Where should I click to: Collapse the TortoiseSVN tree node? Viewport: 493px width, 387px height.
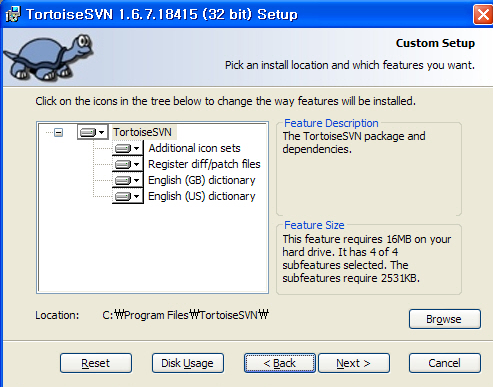pyautogui.click(x=59, y=132)
